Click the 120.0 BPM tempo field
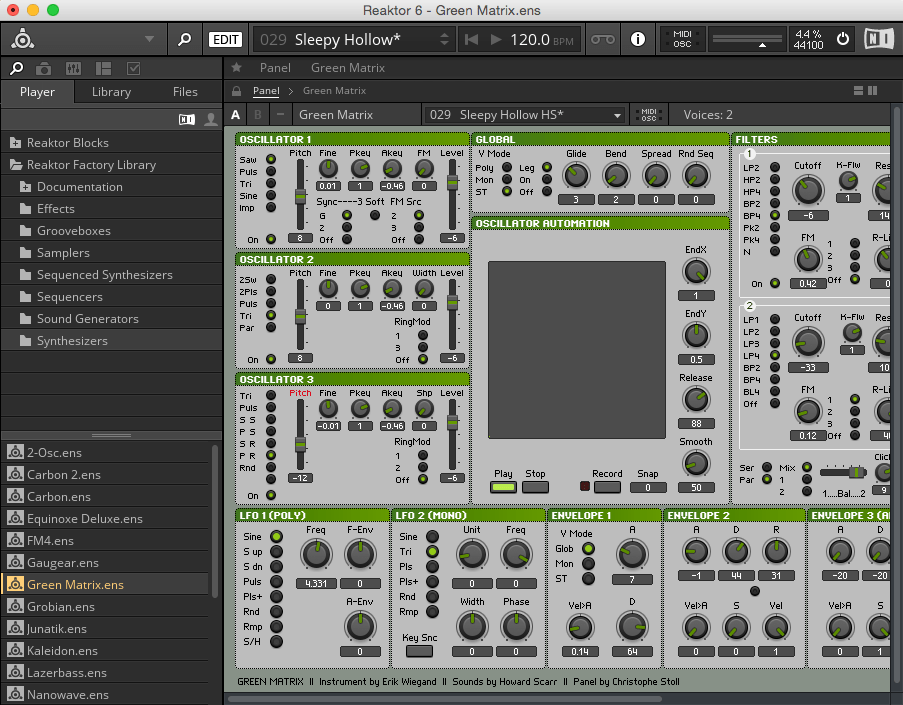The image size is (903, 705). (541, 39)
